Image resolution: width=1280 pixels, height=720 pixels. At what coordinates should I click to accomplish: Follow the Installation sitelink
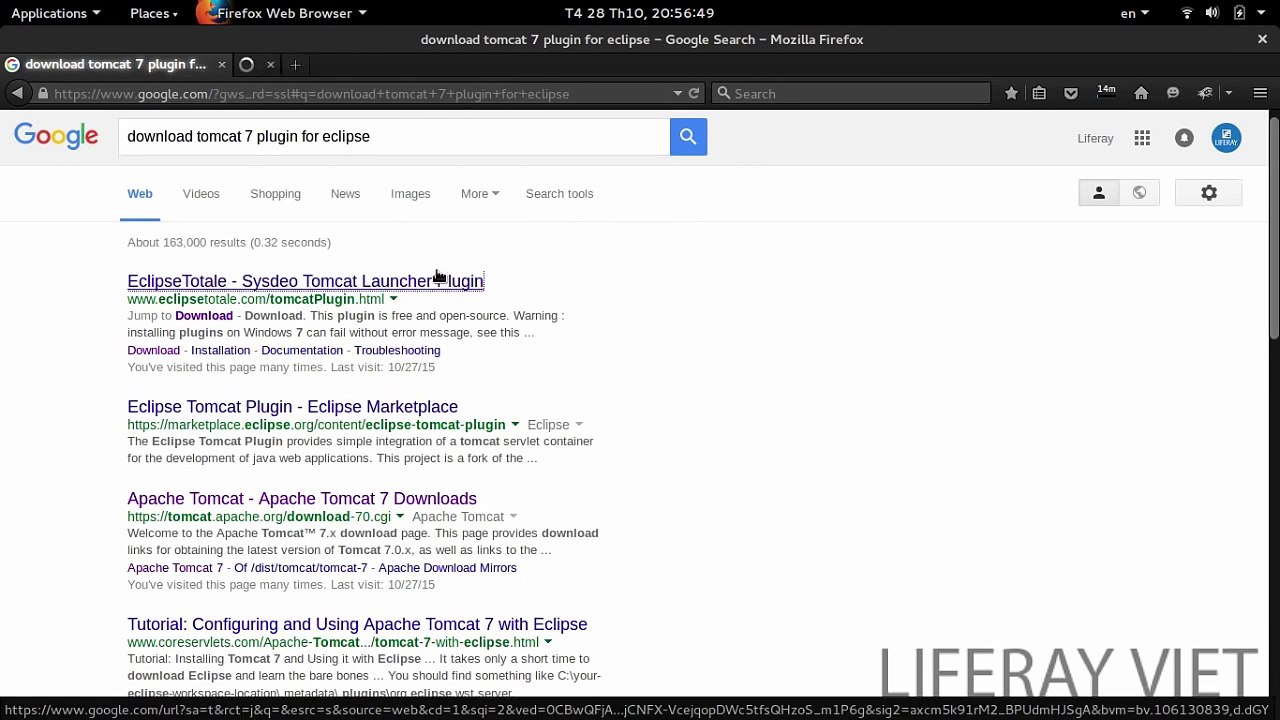click(x=220, y=350)
